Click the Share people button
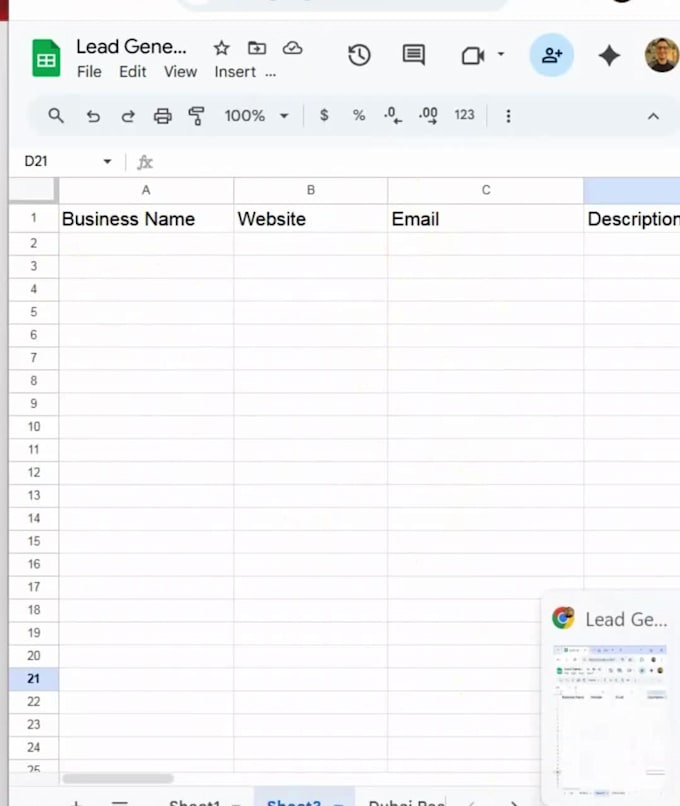 point(552,55)
